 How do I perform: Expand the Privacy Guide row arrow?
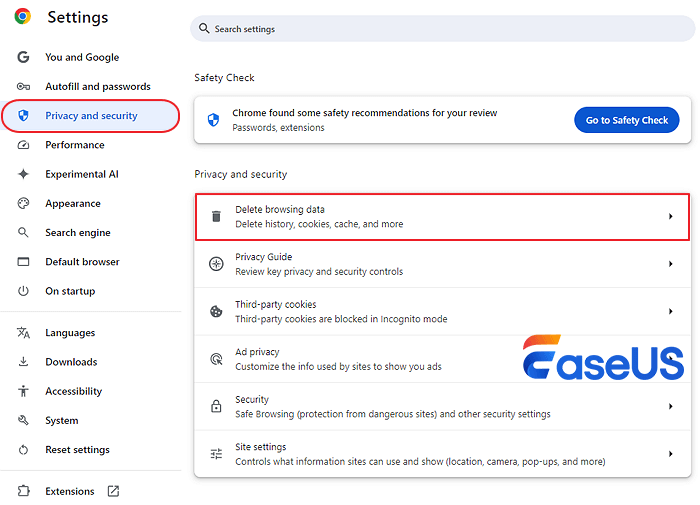coord(670,264)
